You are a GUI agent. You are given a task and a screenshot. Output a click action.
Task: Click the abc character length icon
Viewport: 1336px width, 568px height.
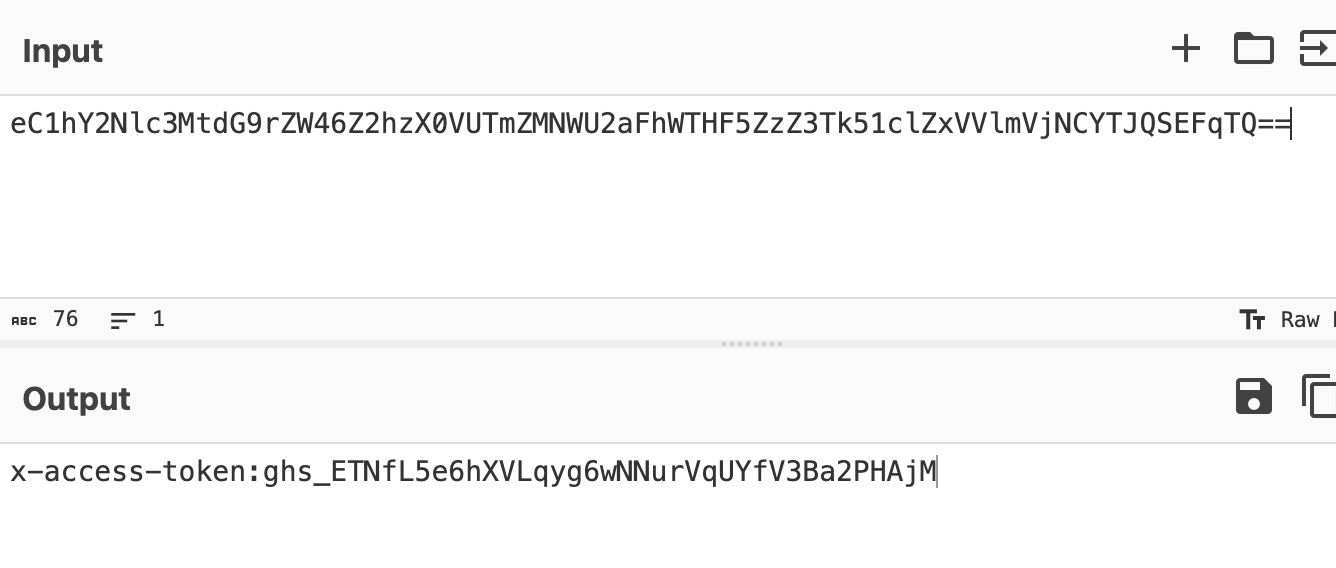24,320
